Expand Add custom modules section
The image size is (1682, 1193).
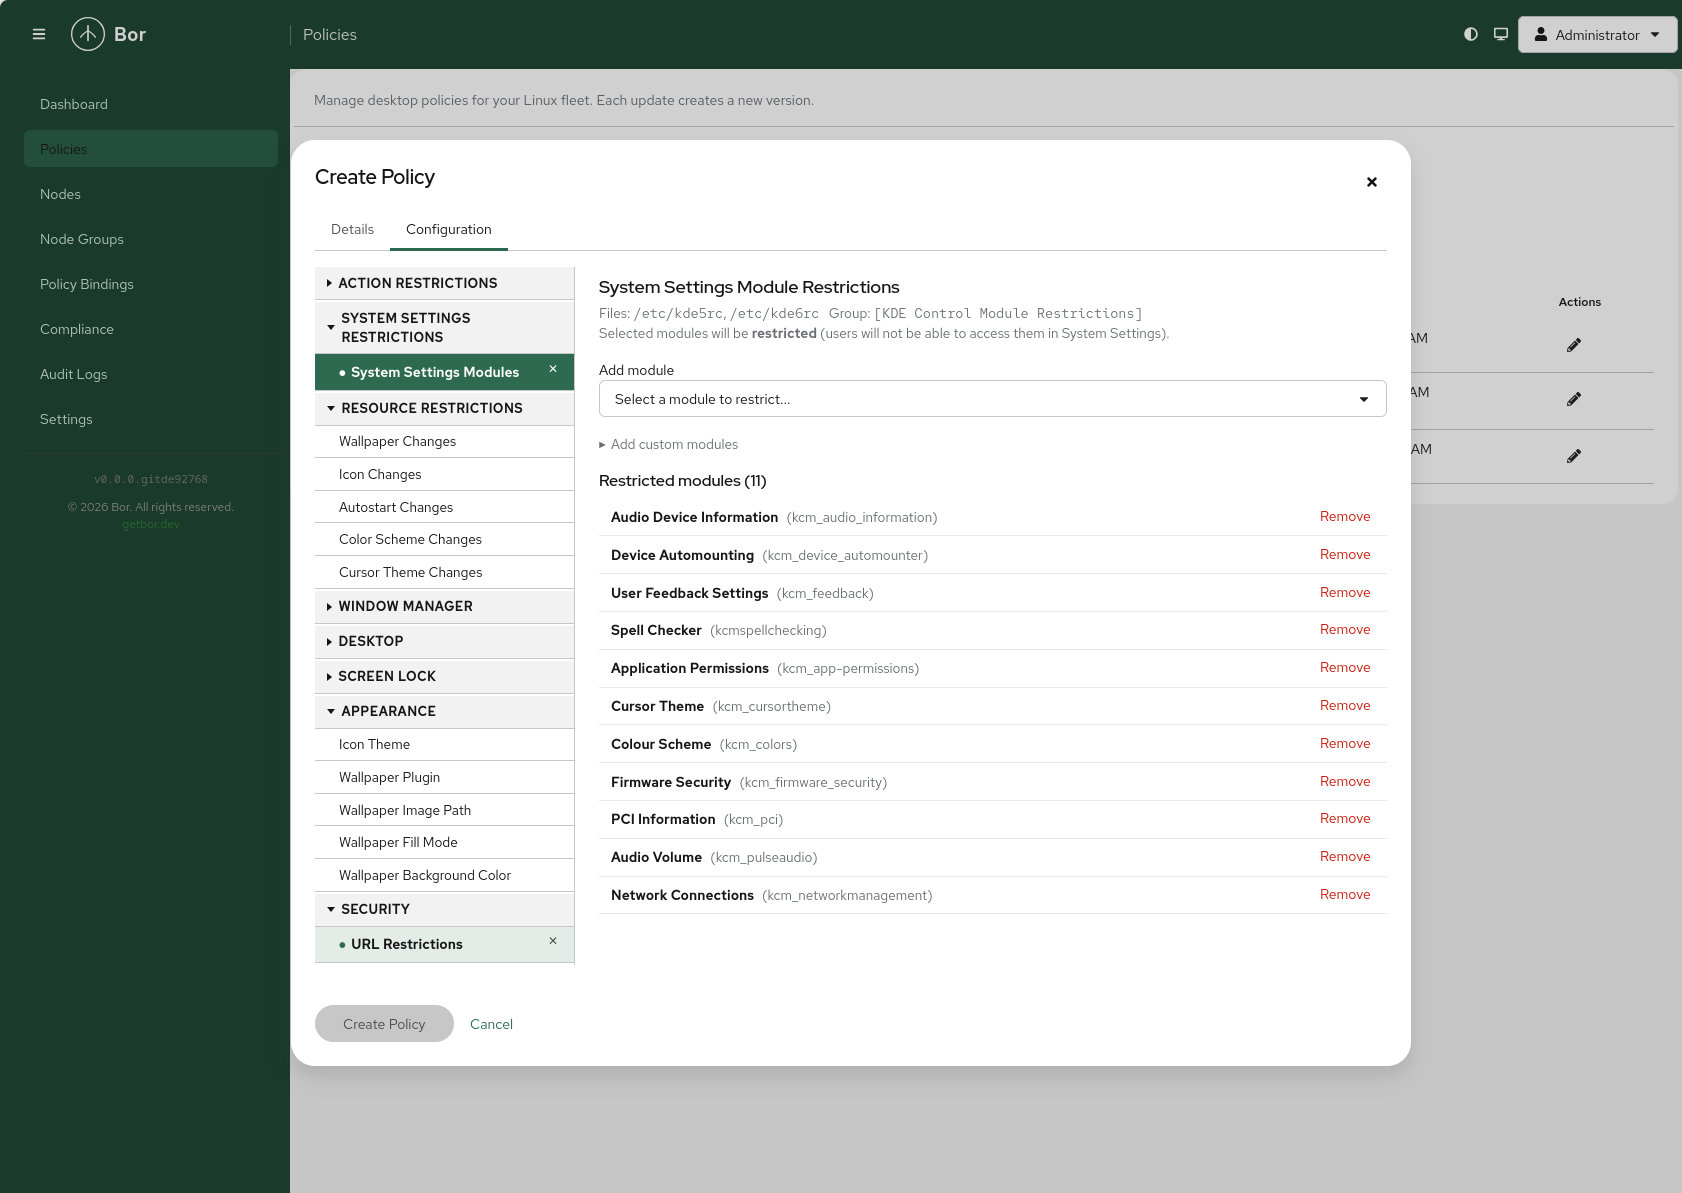668,444
